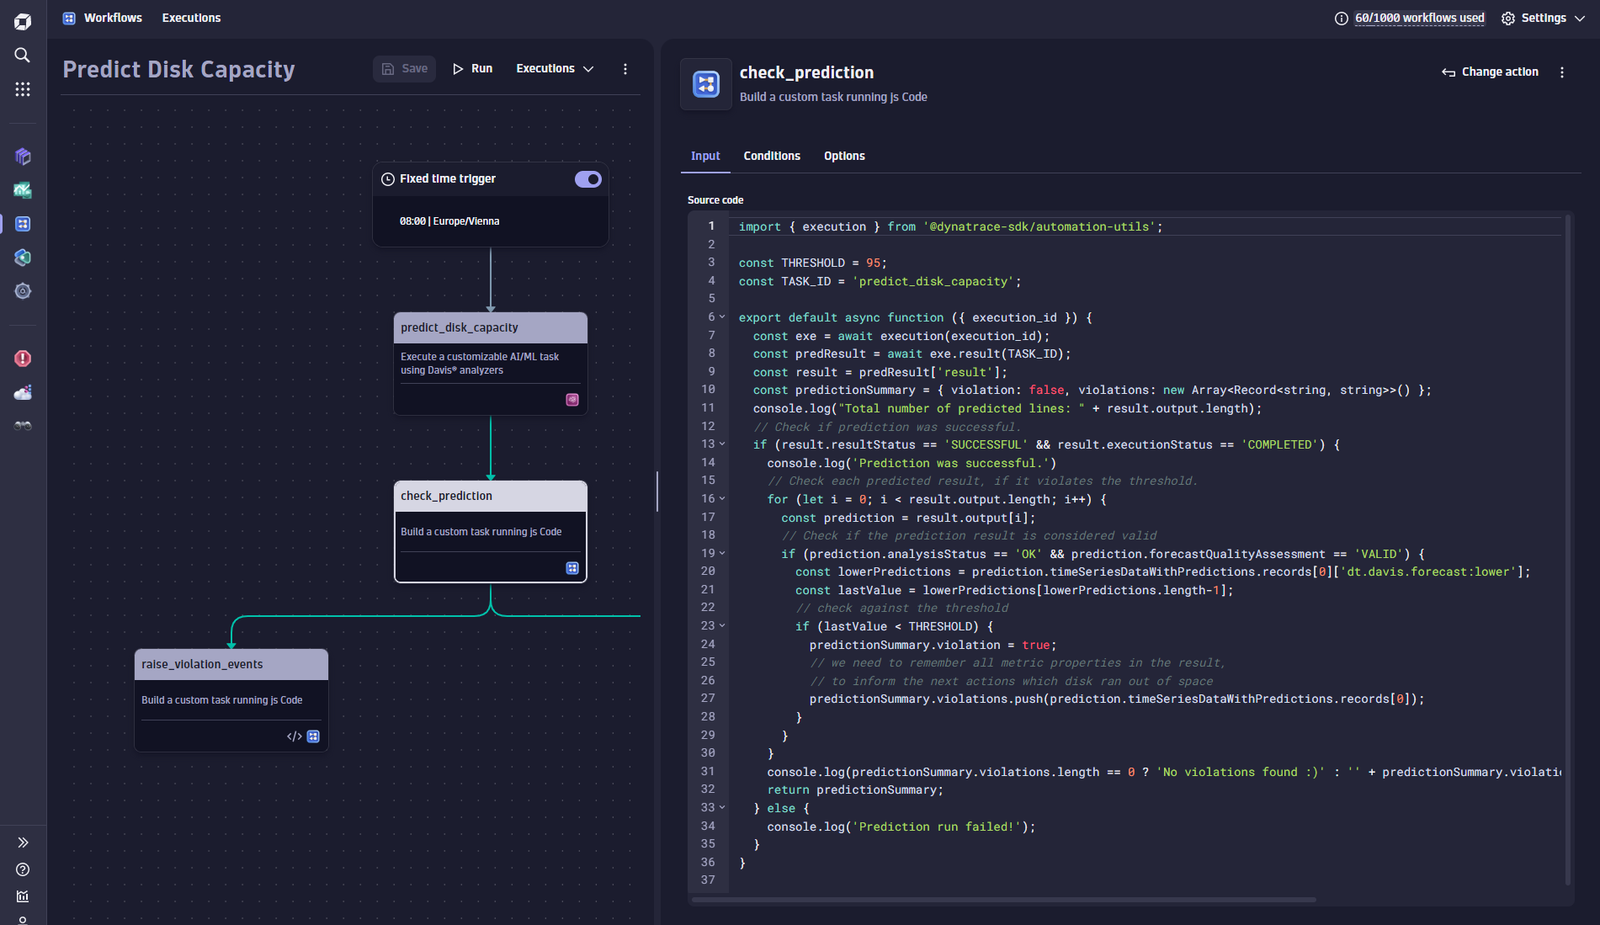
Task: Select the check_prediction node in canvas
Action: click(490, 531)
